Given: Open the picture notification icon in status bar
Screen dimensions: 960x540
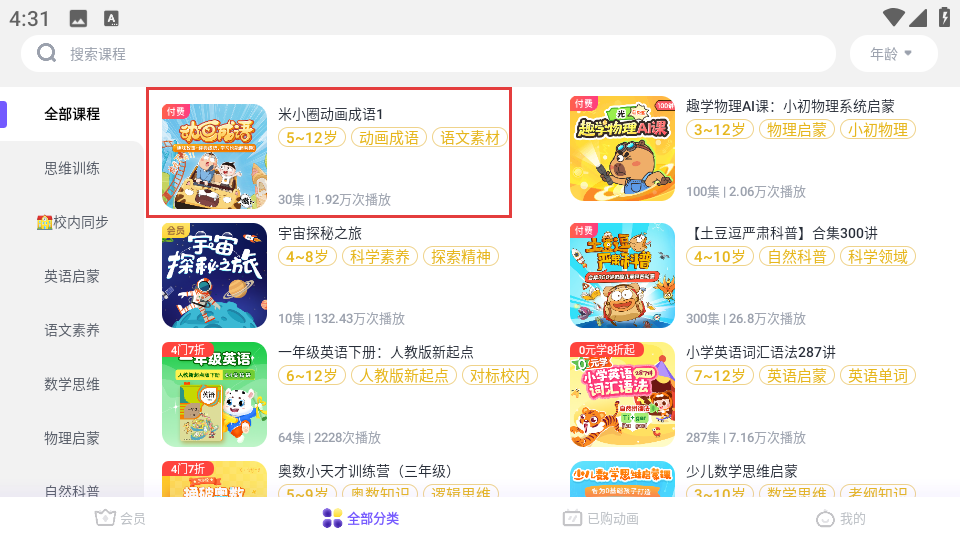Looking at the screenshot, I should pyautogui.click(x=78, y=19).
